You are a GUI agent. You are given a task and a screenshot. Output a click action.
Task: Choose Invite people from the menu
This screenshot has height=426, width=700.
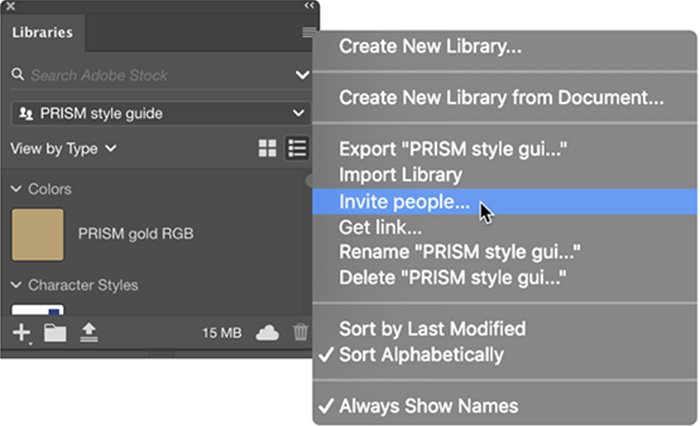point(404,202)
